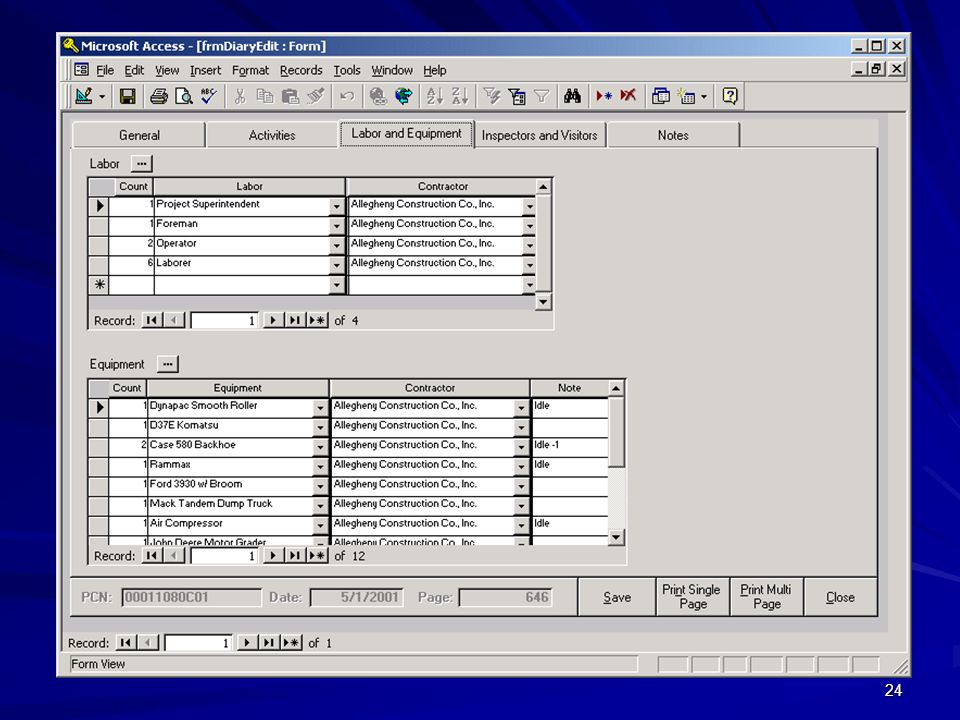
Task: Click the Labor list scroll down arrow
Action: 543,302
